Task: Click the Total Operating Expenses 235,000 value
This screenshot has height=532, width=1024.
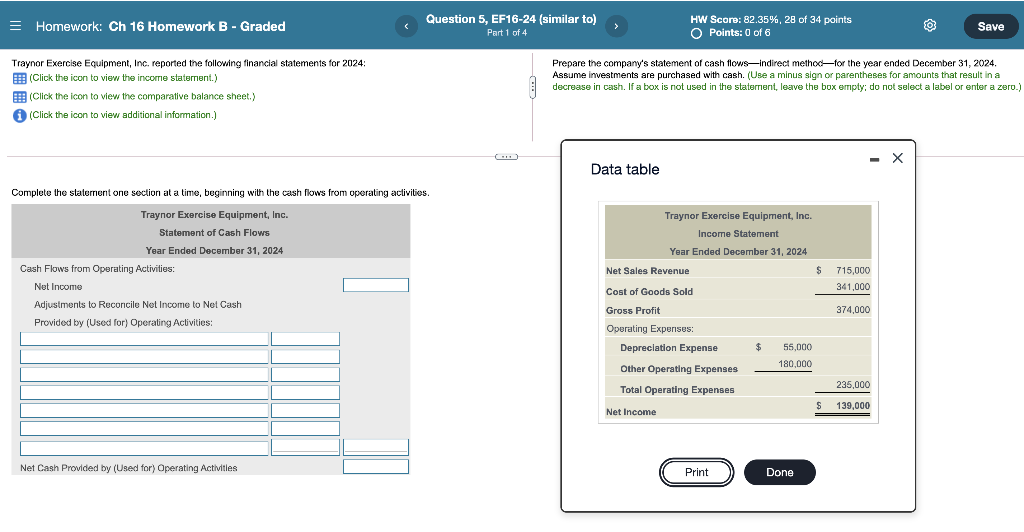Action: click(x=853, y=385)
